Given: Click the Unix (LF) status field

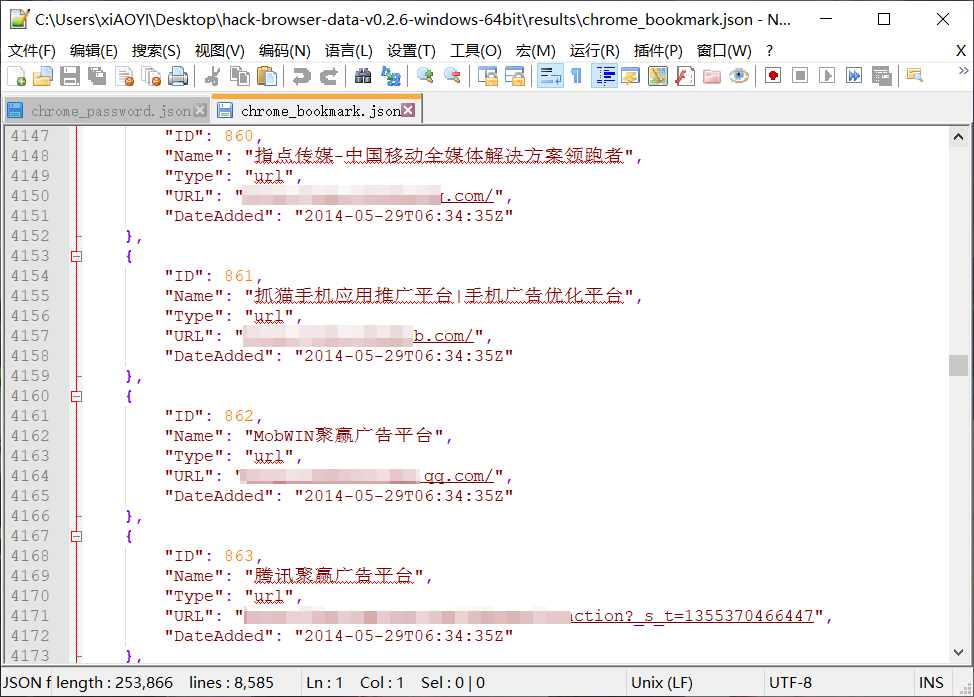Looking at the screenshot, I should pos(694,683).
